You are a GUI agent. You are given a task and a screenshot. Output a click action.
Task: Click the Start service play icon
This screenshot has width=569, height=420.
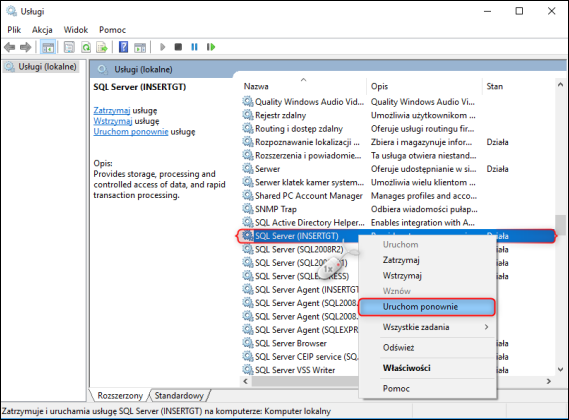pyautogui.click(x=163, y=47)
